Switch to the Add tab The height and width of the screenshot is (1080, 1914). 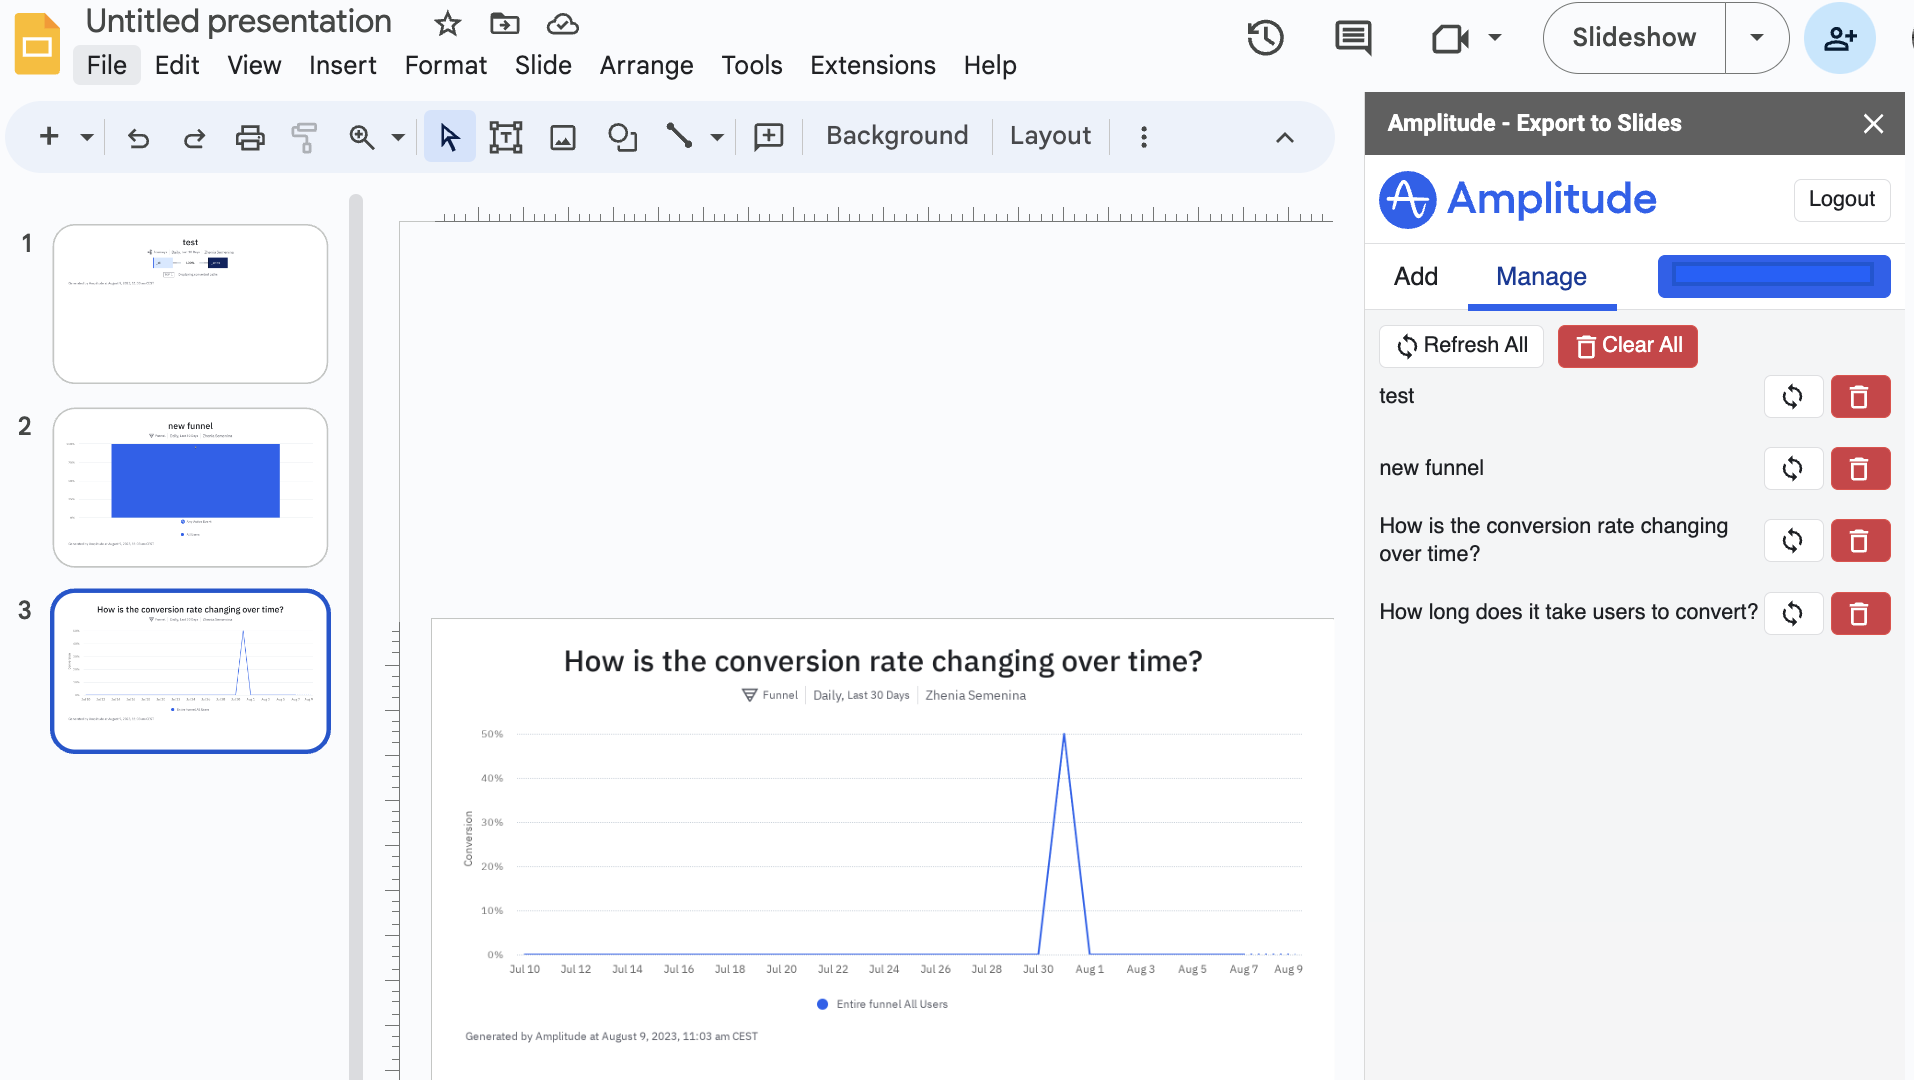[x=1415, y=277]
